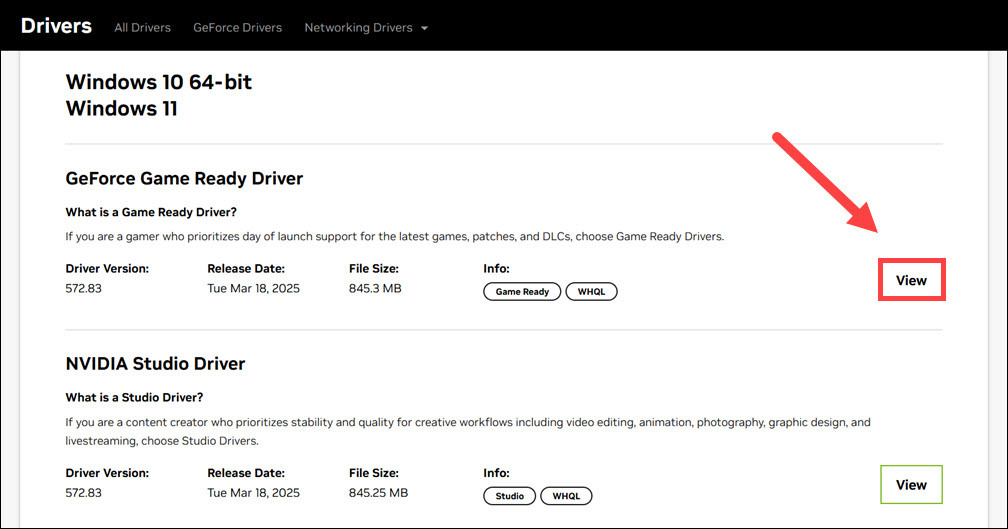Viewport: 1008px width, 529px height.
Task: Click the Game Ready info badge
Action: click(x=522, y=292)
